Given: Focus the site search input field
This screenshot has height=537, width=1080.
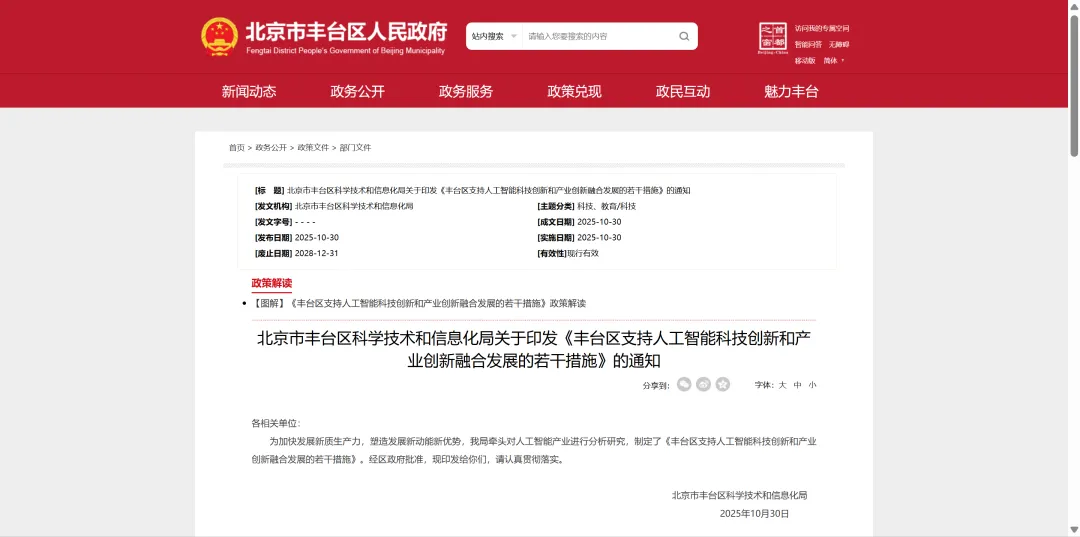Looking at the screenshot, I should click(598, 37).
